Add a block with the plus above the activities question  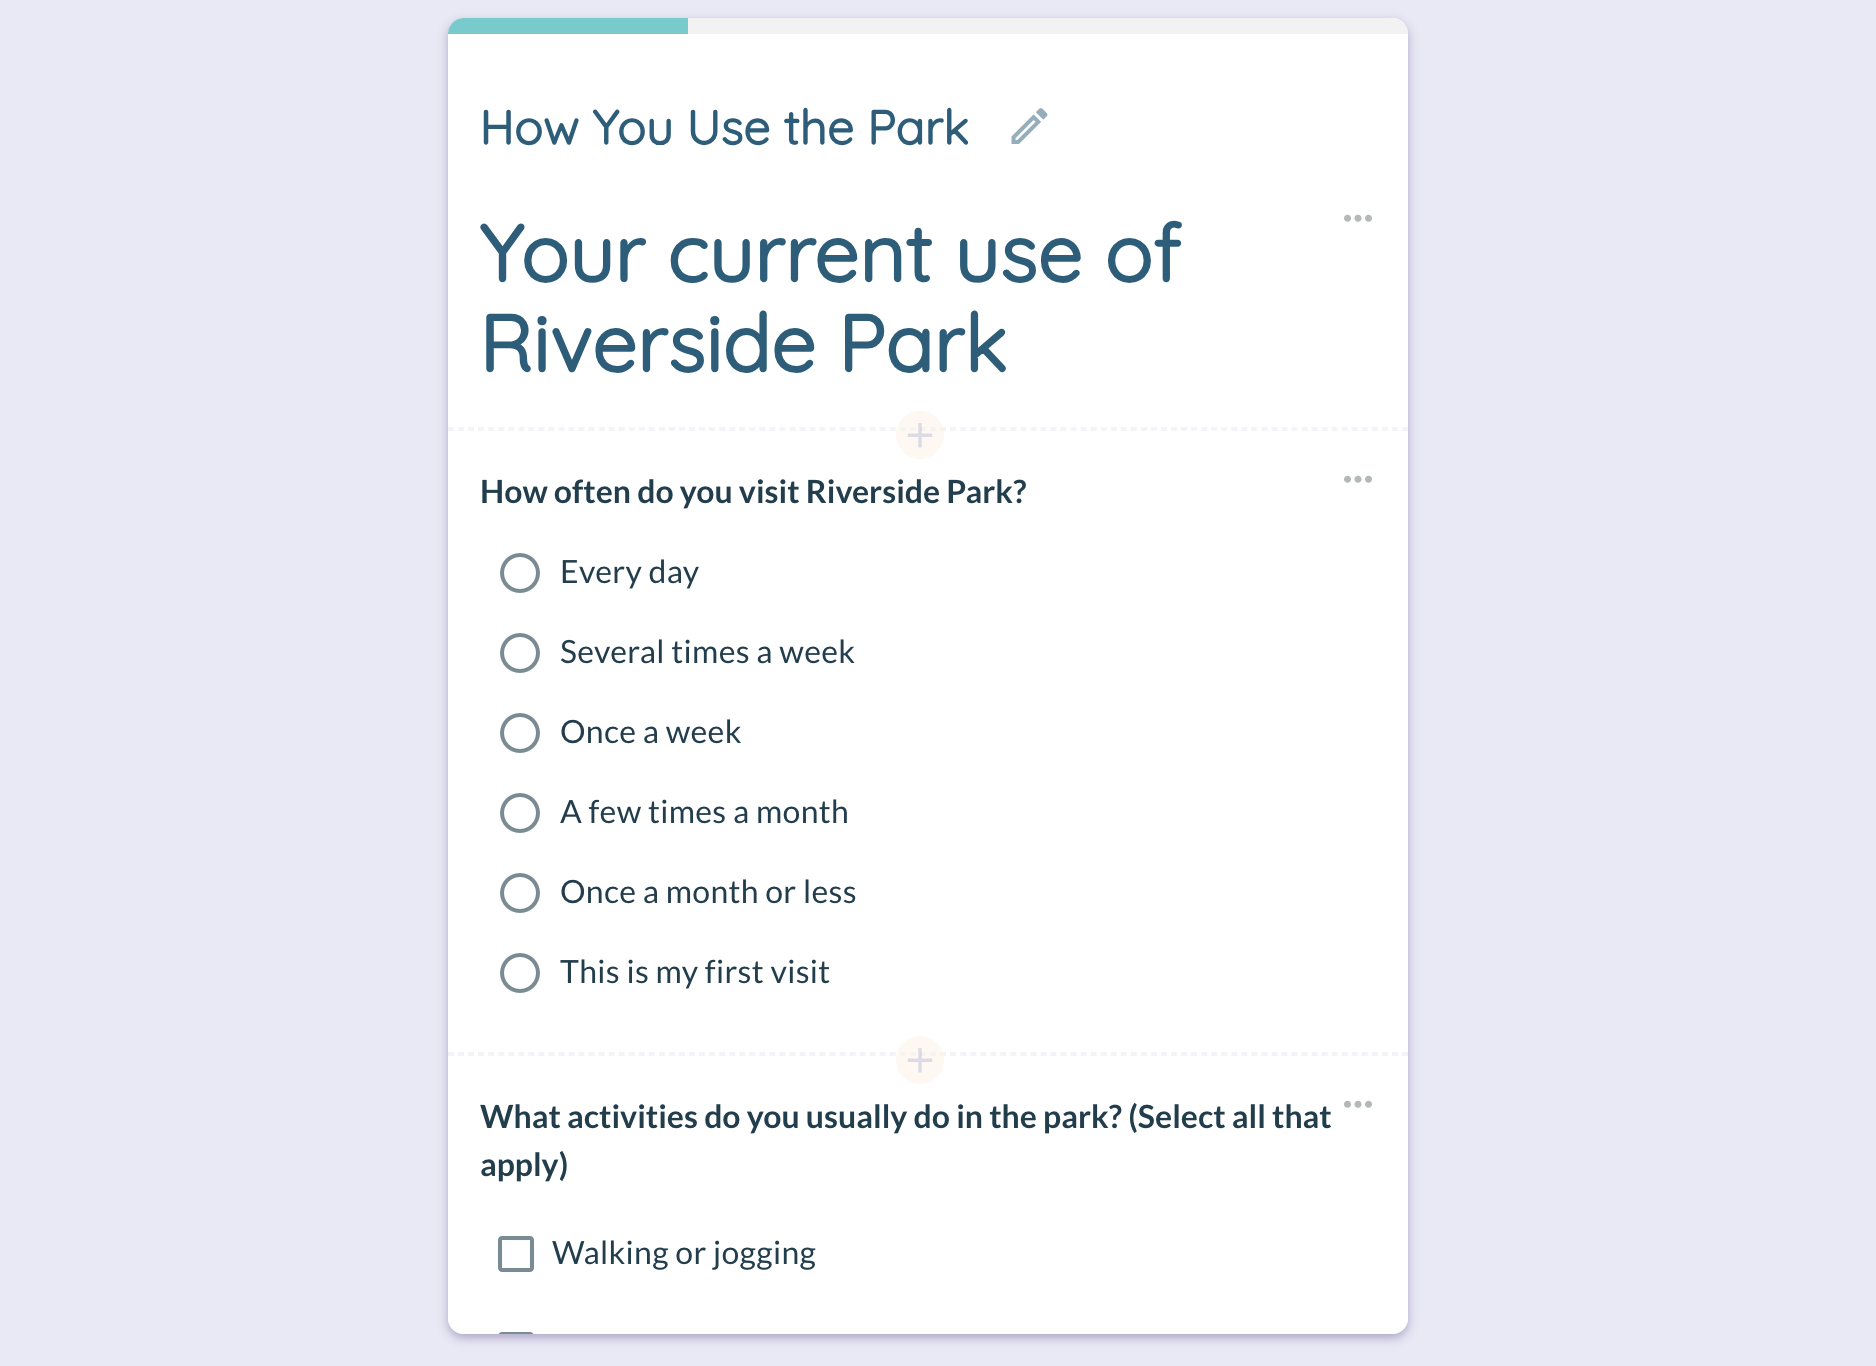pyautogui.click(x=920, y=1060)
